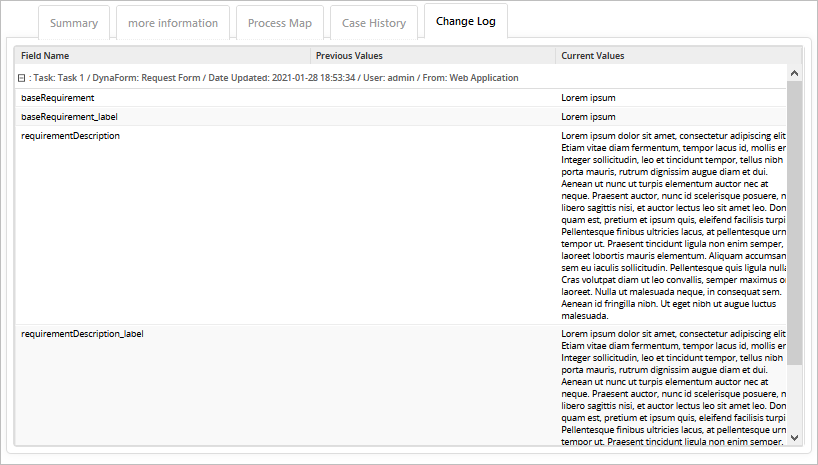Open the more information tab

tap(173, 23)
